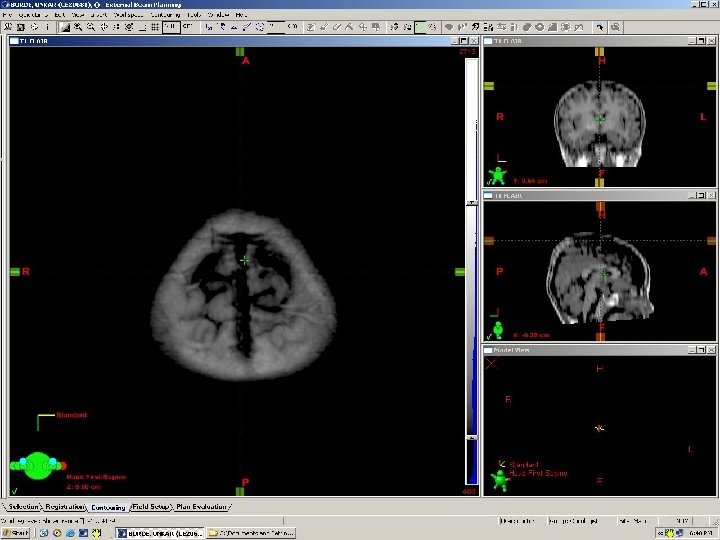Go to the Plan Evaluation tab

[203, 507]
